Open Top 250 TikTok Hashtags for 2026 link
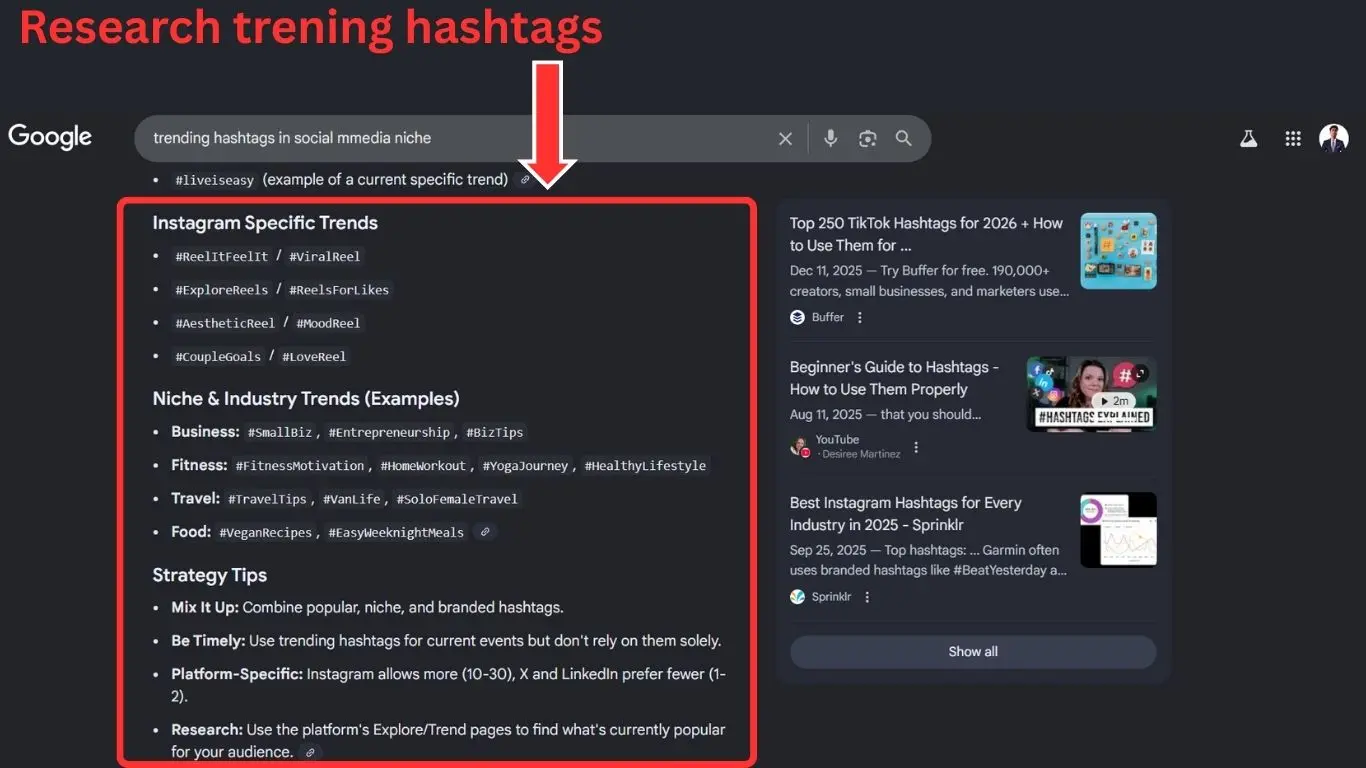Viewport: 1366px width, 768px height. point(926,234)
